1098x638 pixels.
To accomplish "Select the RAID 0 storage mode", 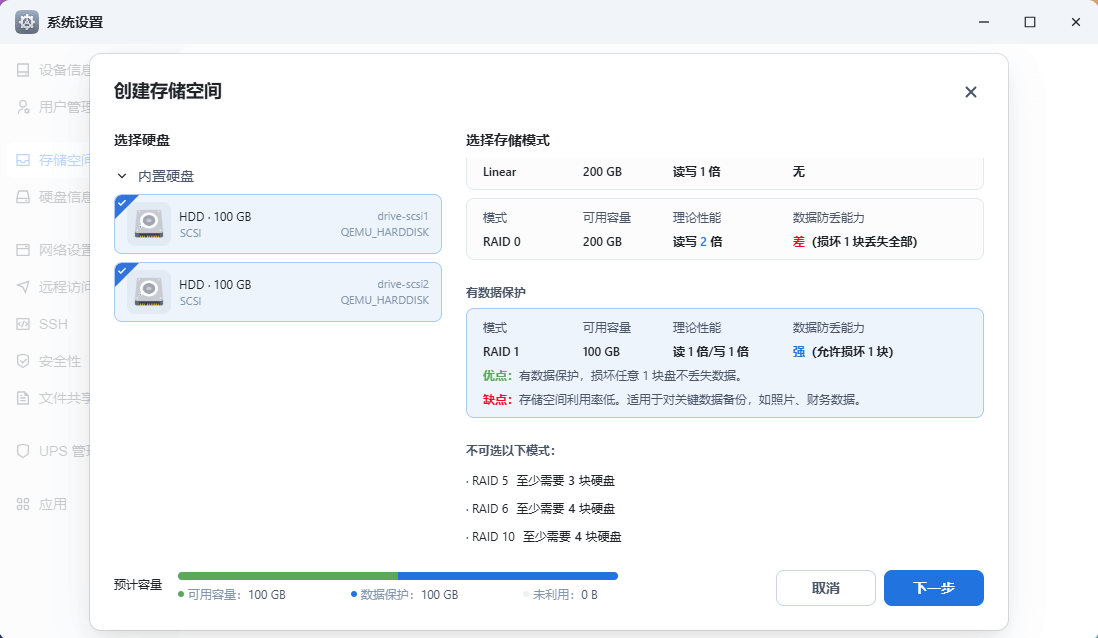I will 724,229.
